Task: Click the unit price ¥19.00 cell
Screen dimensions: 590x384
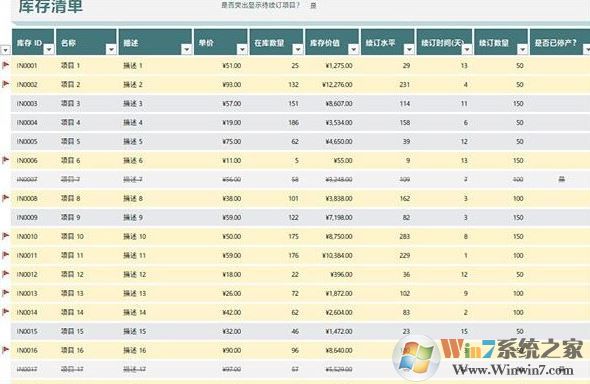Action: [232, 123]
